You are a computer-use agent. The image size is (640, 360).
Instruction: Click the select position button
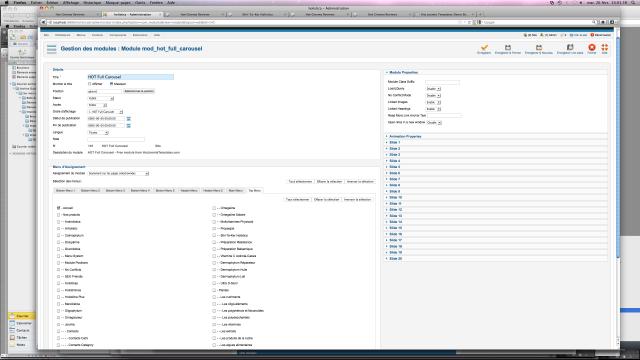[139, 91]
